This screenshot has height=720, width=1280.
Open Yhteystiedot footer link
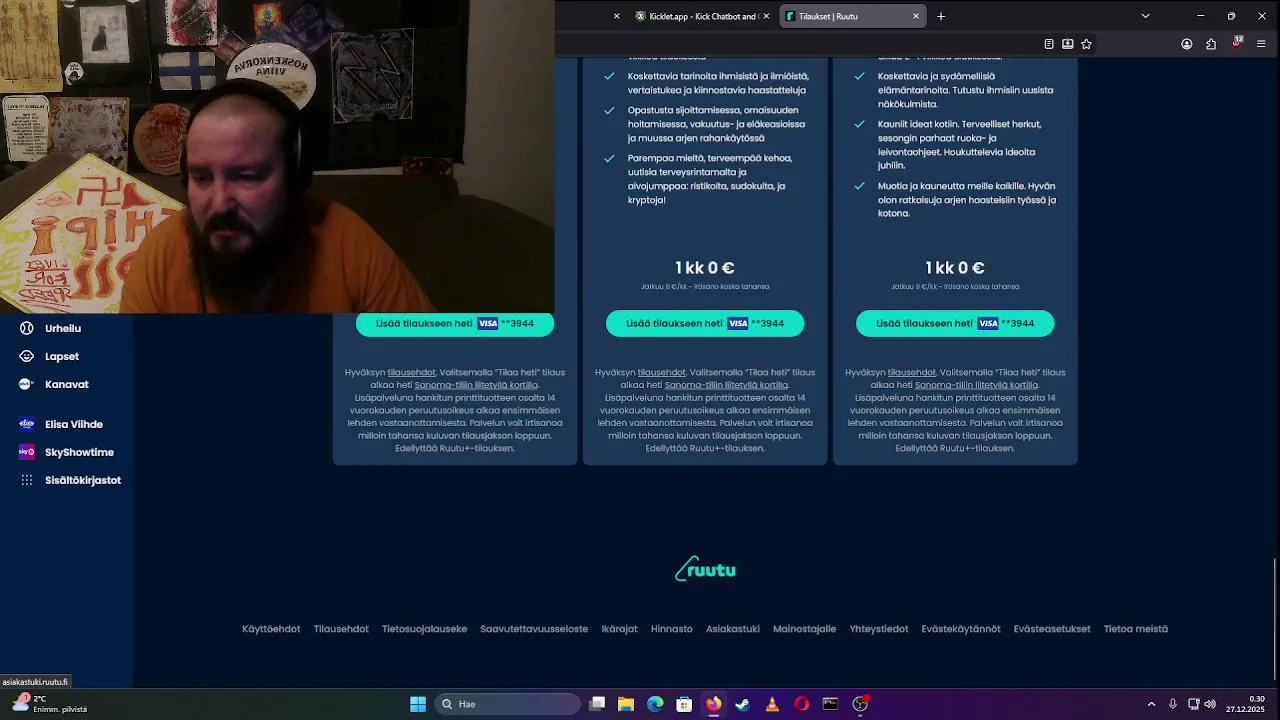click(879, 629)
